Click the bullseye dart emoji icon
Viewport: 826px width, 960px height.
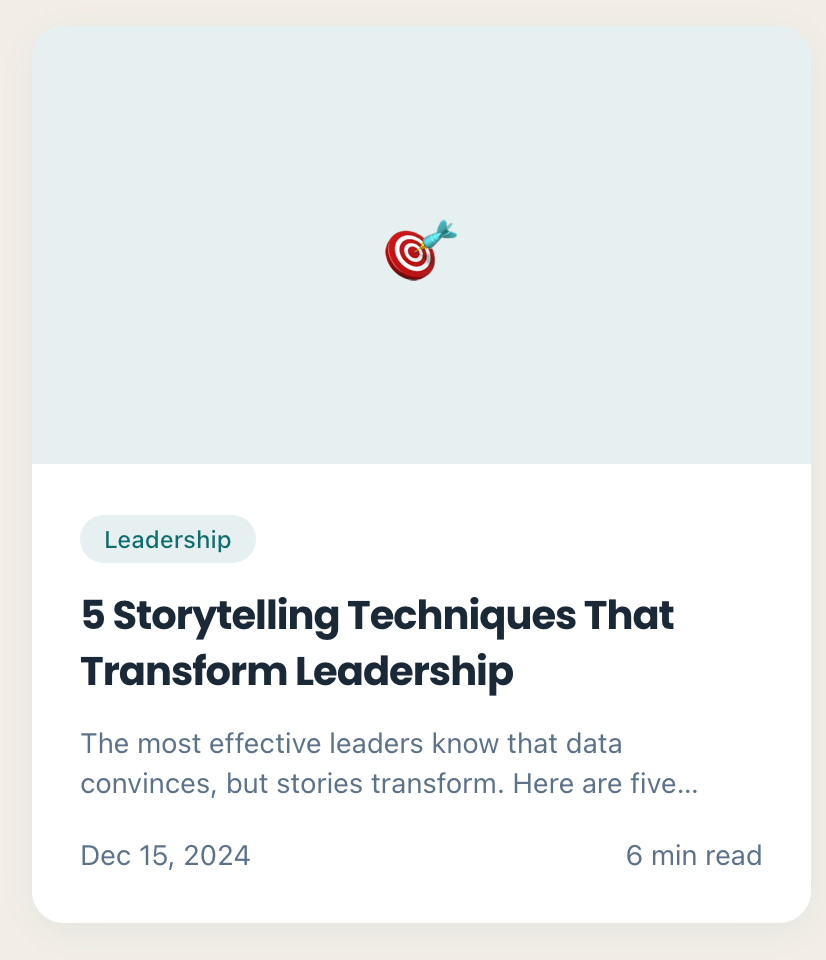[421, 250]
